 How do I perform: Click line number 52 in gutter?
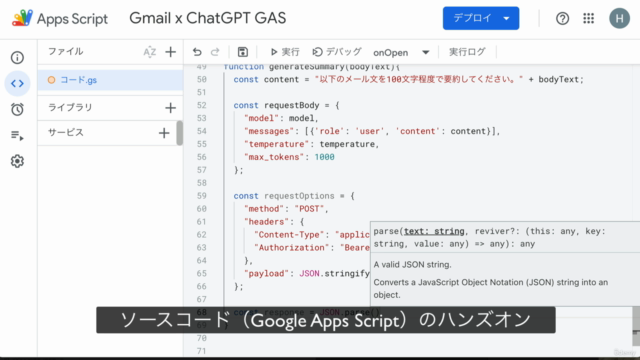(202, 105)
